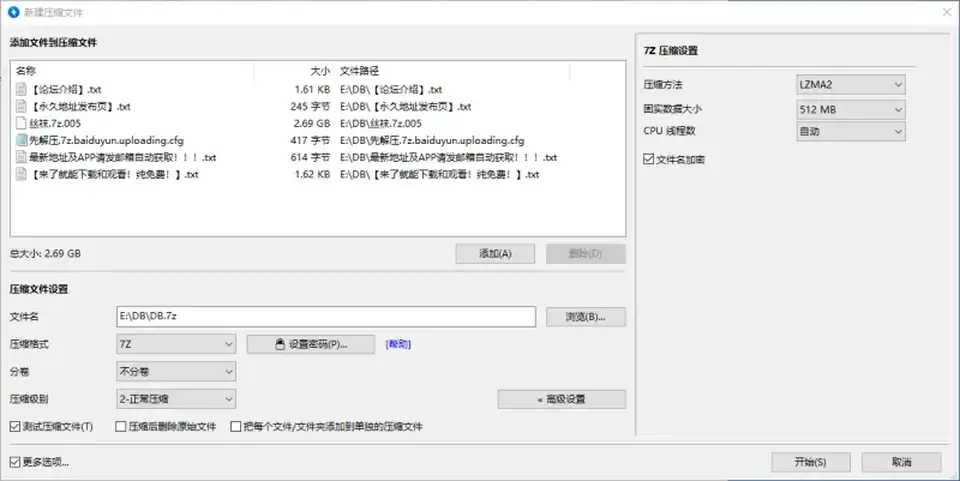The image size is (960, 481).
Task: Click 开始(S) to start compression
Action: click(811, 462)
